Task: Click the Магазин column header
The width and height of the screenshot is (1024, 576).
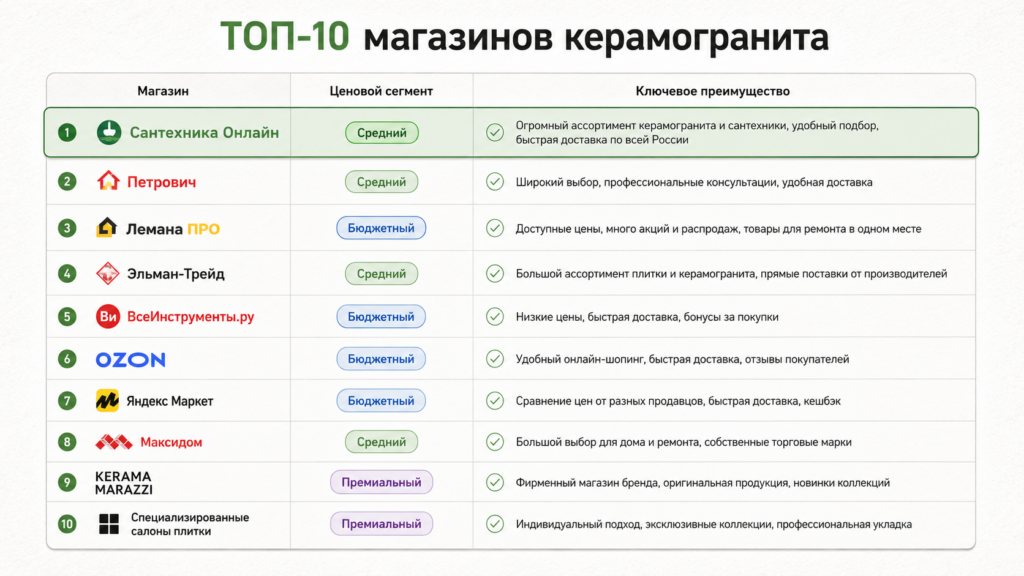Action: [163, 91]
